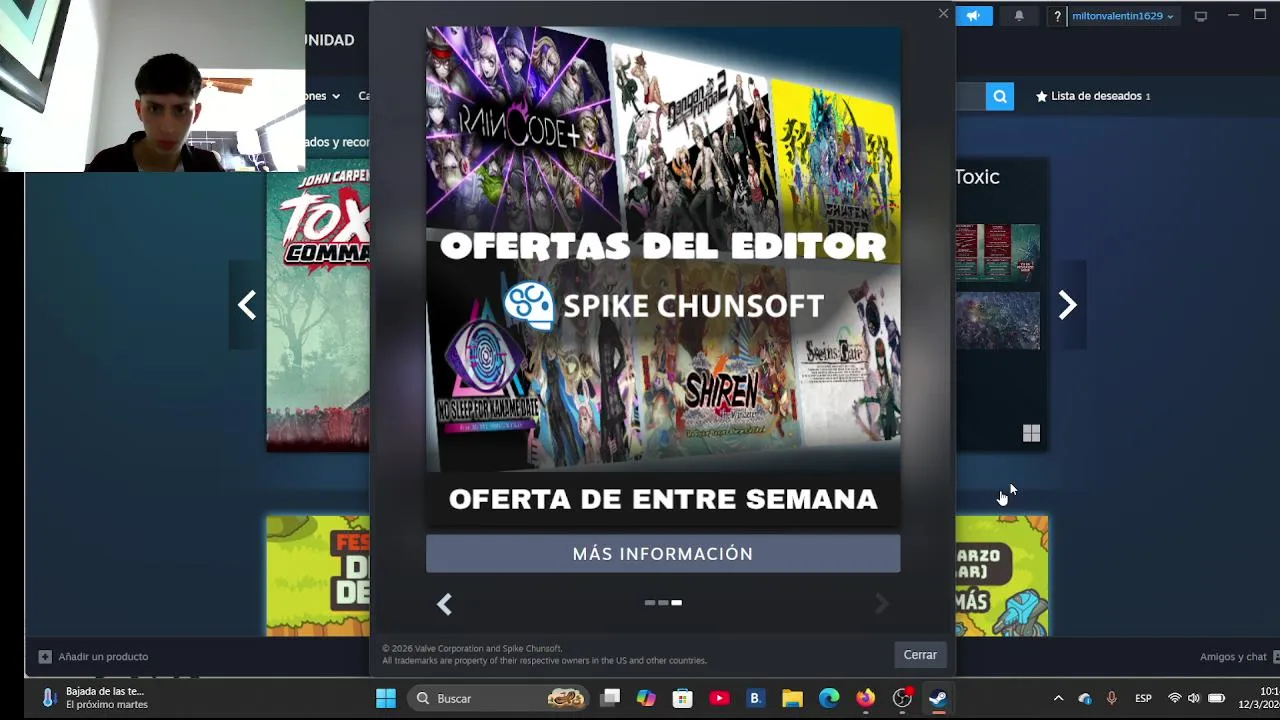
Task: Open Amigos y chat panel
Action: 1239,657
